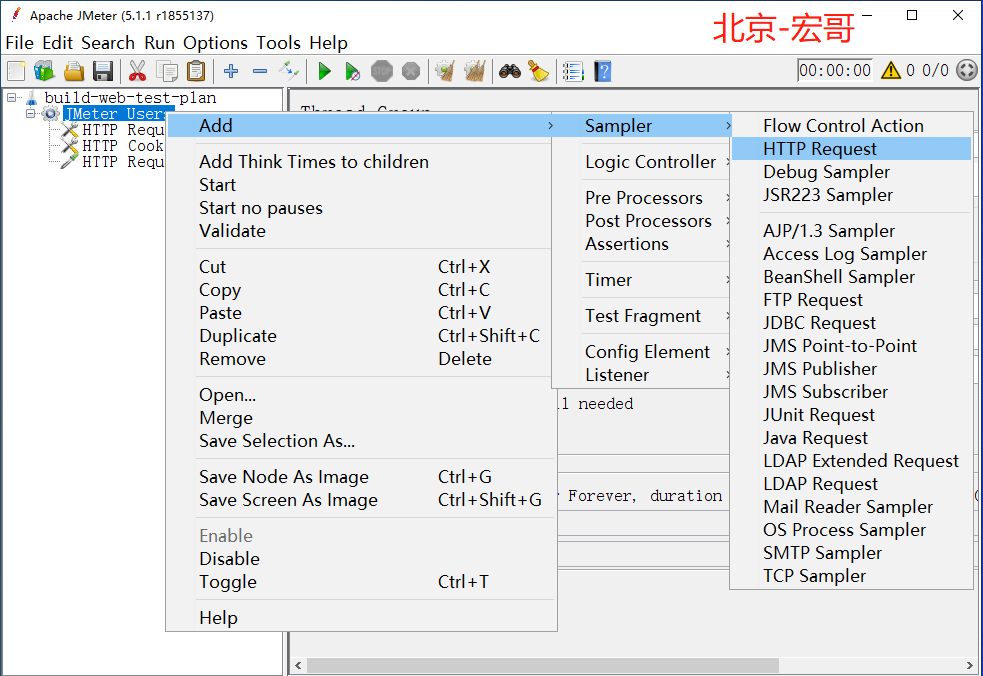
Task: Click the Clear broom toolbar icon
Action: pyautogui.click(x=445, y=71)
